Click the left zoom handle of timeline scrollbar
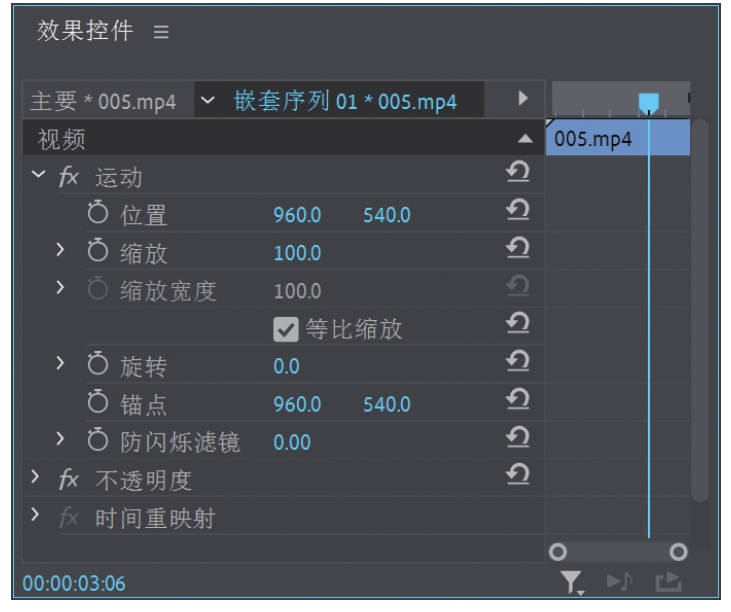Screen dimensions: 731x612 click(x=558, y=551)
